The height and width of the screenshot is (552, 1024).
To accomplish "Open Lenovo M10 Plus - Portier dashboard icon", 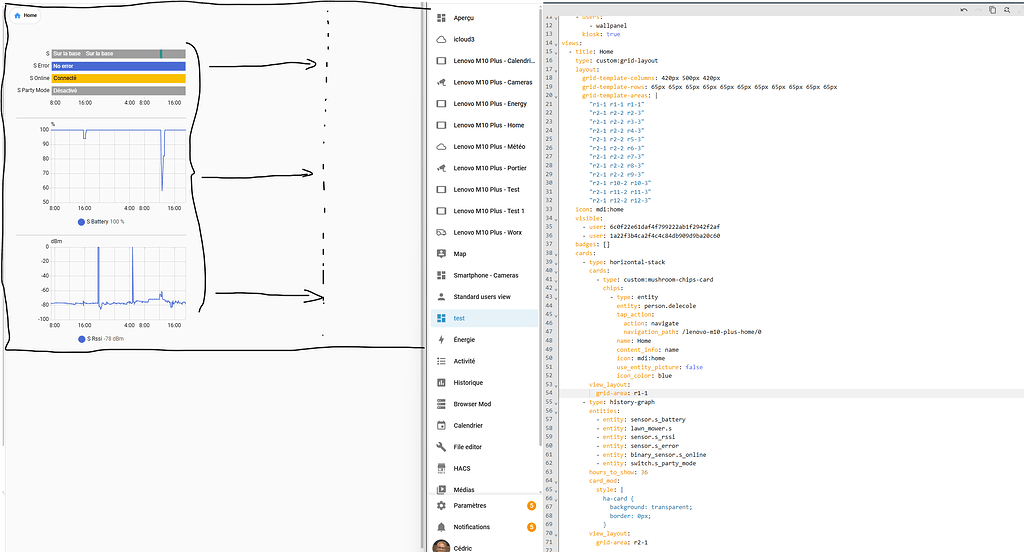I will (441, 168).
